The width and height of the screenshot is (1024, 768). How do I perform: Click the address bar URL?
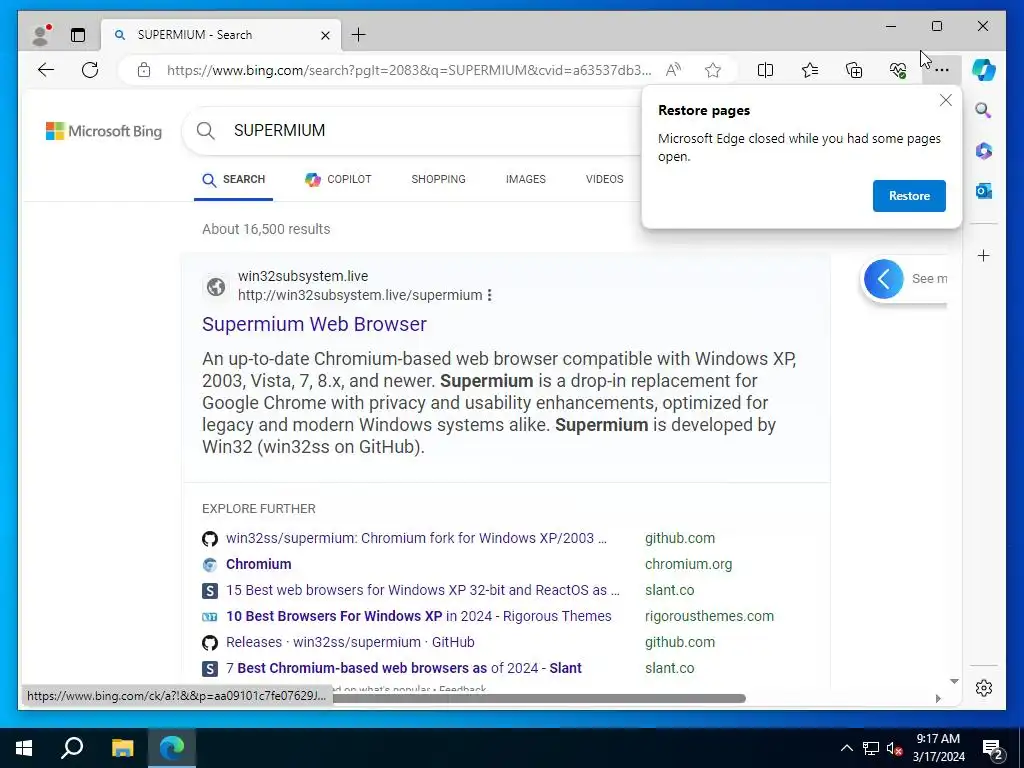[409, 70]
